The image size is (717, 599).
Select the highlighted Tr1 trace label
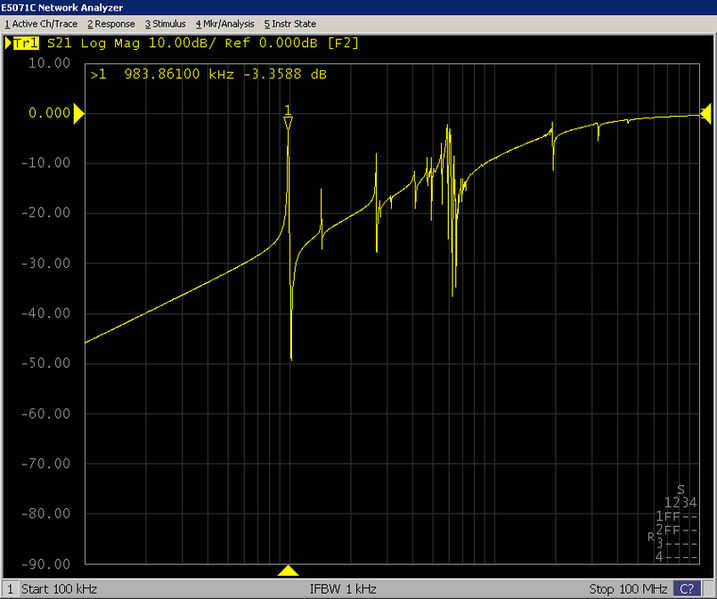(x=27, y=43)
